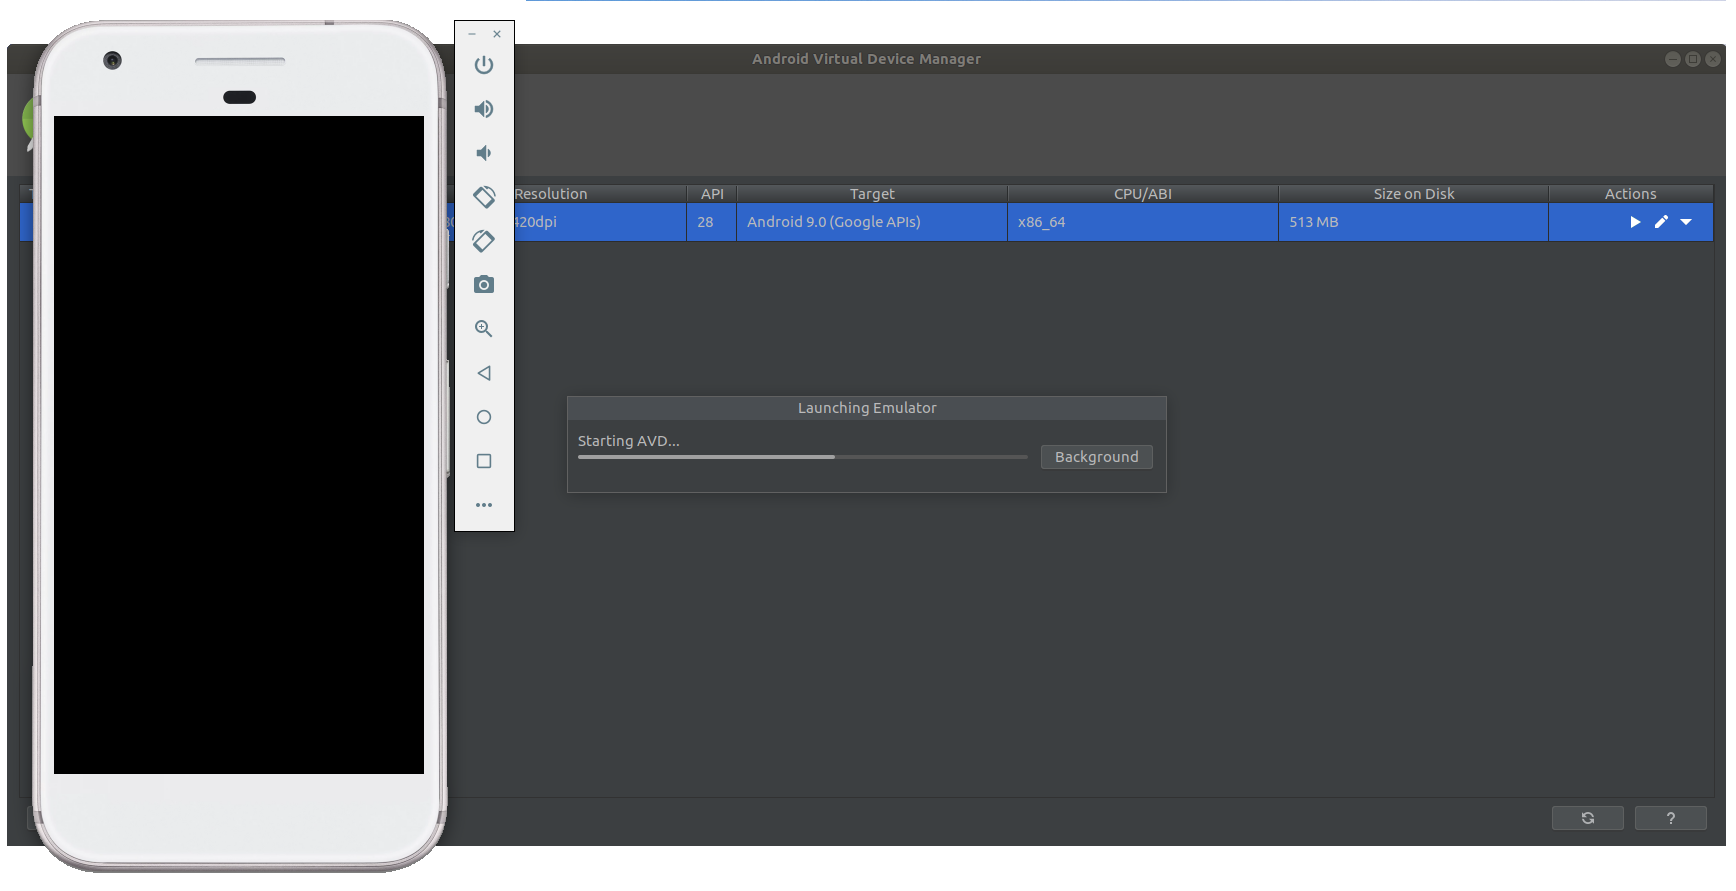Click the Actions column header

(1631, 194)
